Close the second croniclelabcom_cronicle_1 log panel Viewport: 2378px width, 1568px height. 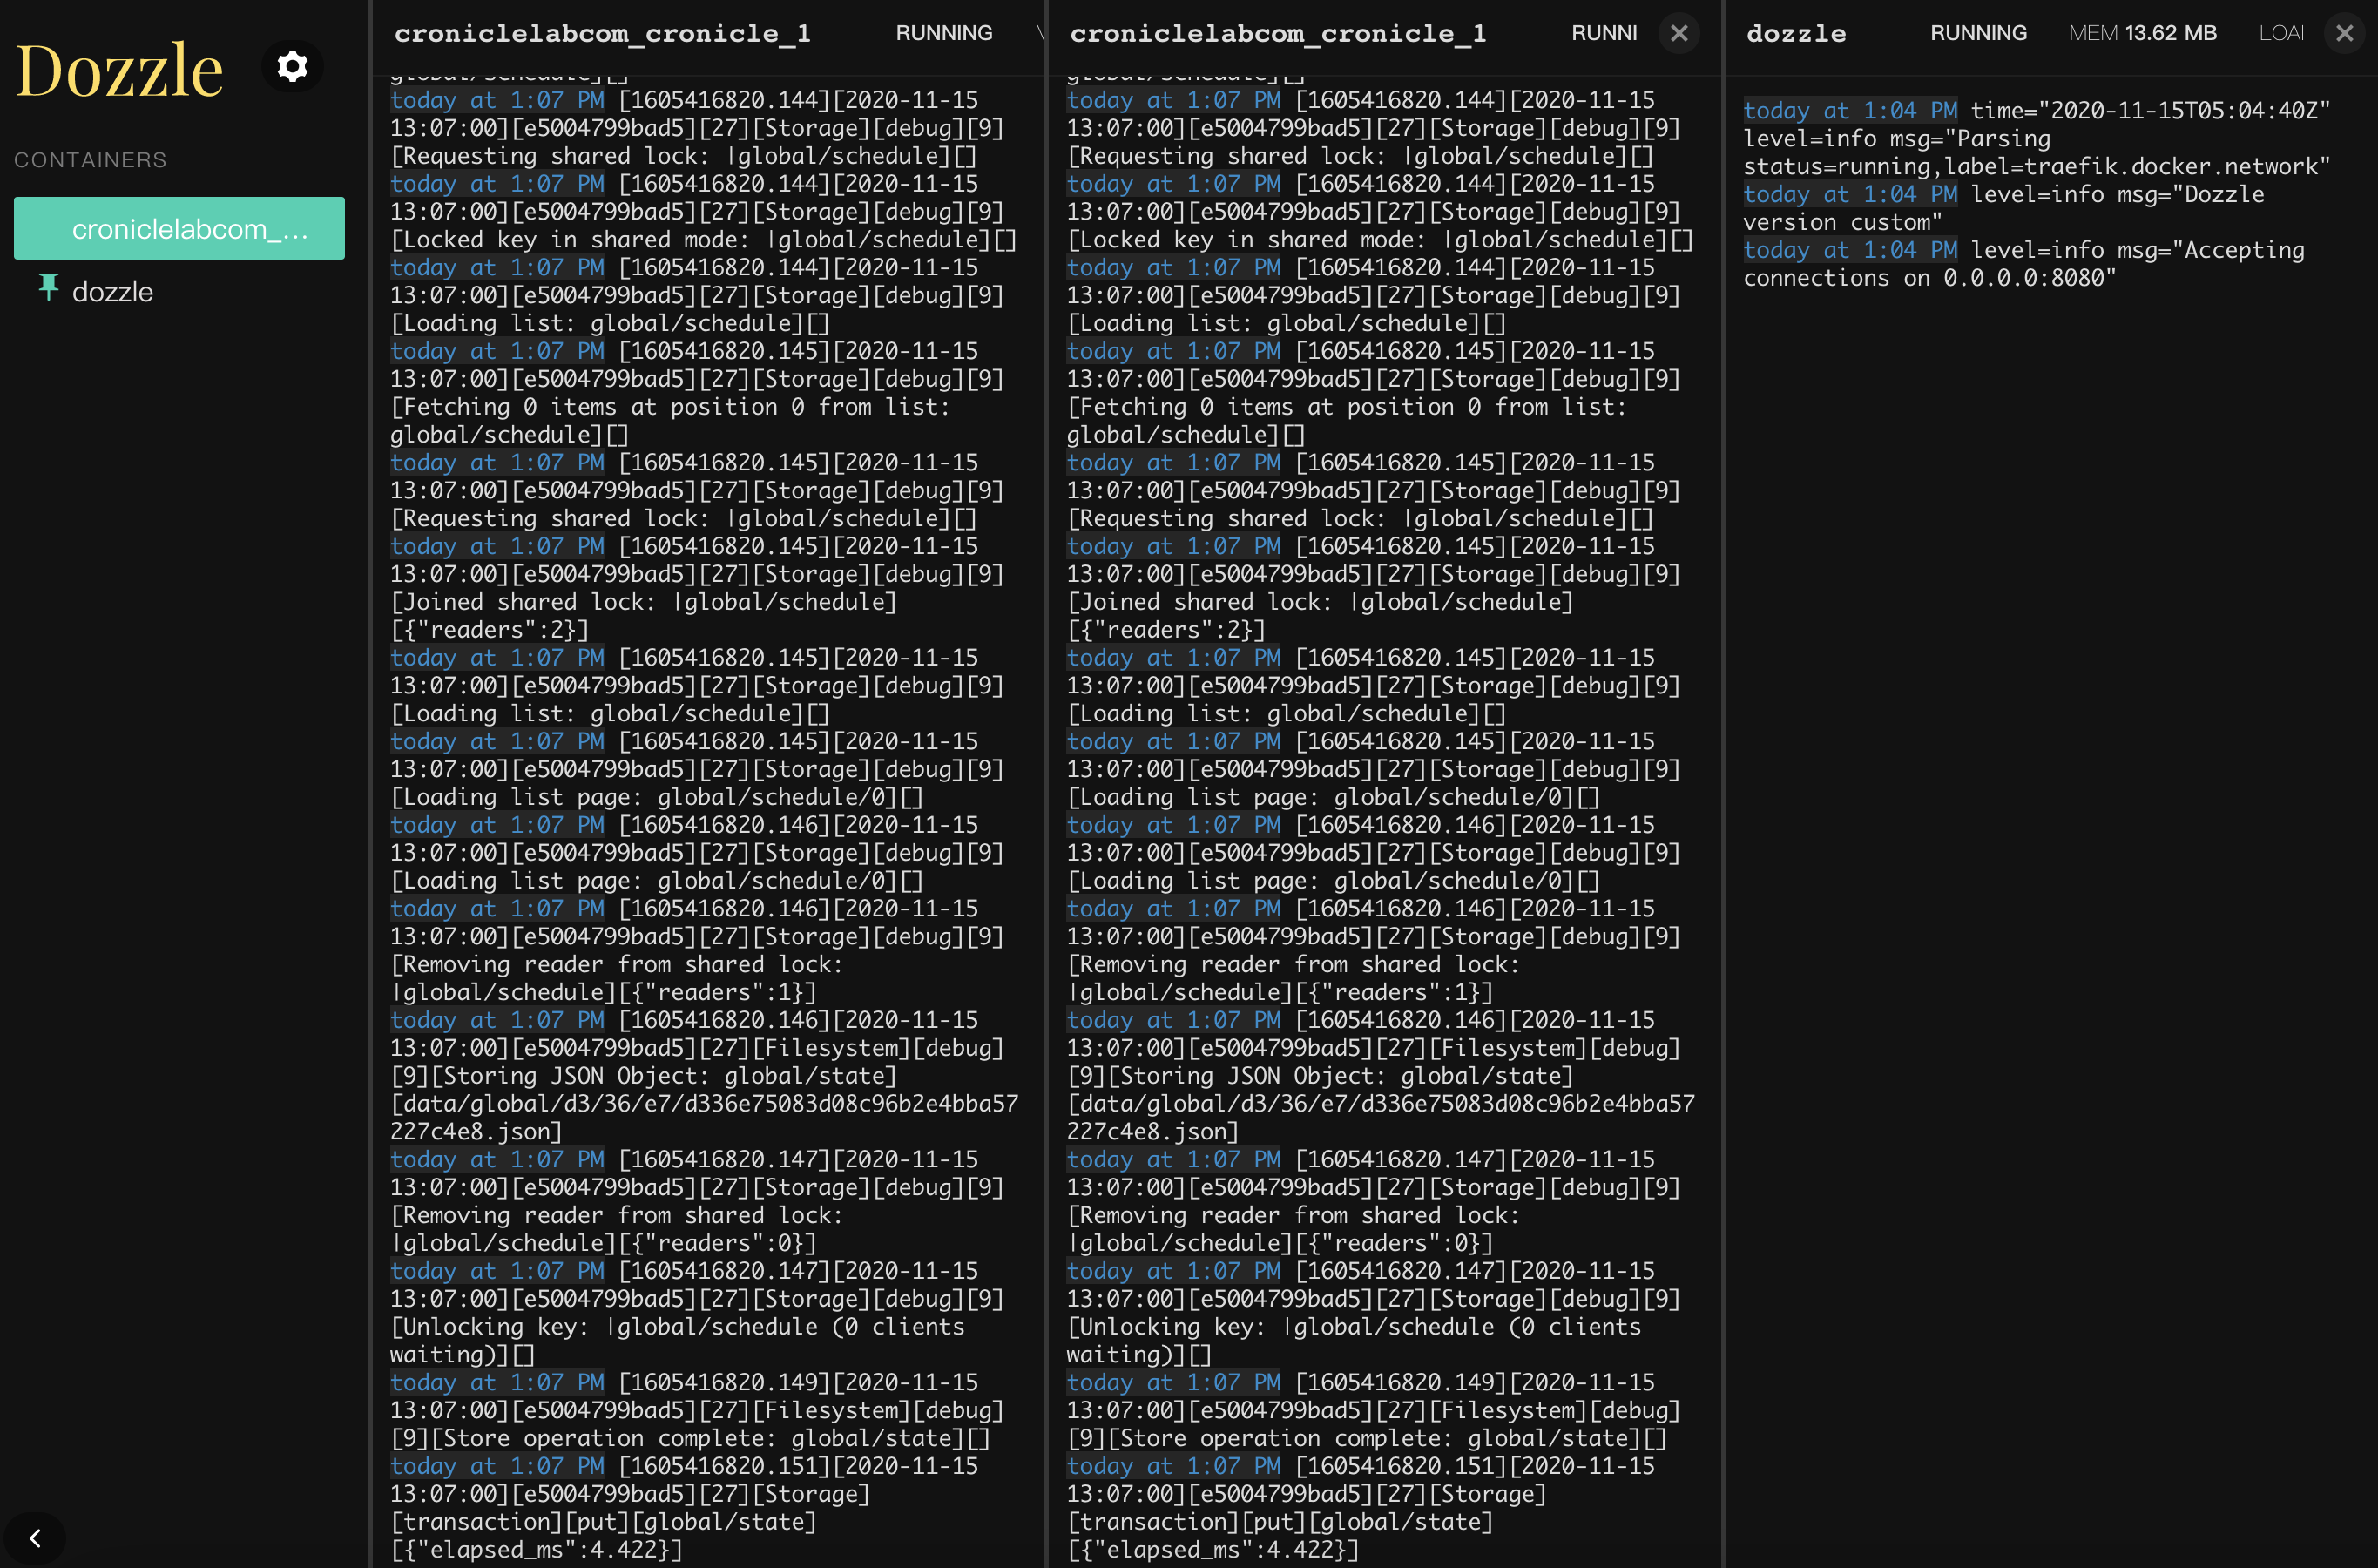point(1674,30)
